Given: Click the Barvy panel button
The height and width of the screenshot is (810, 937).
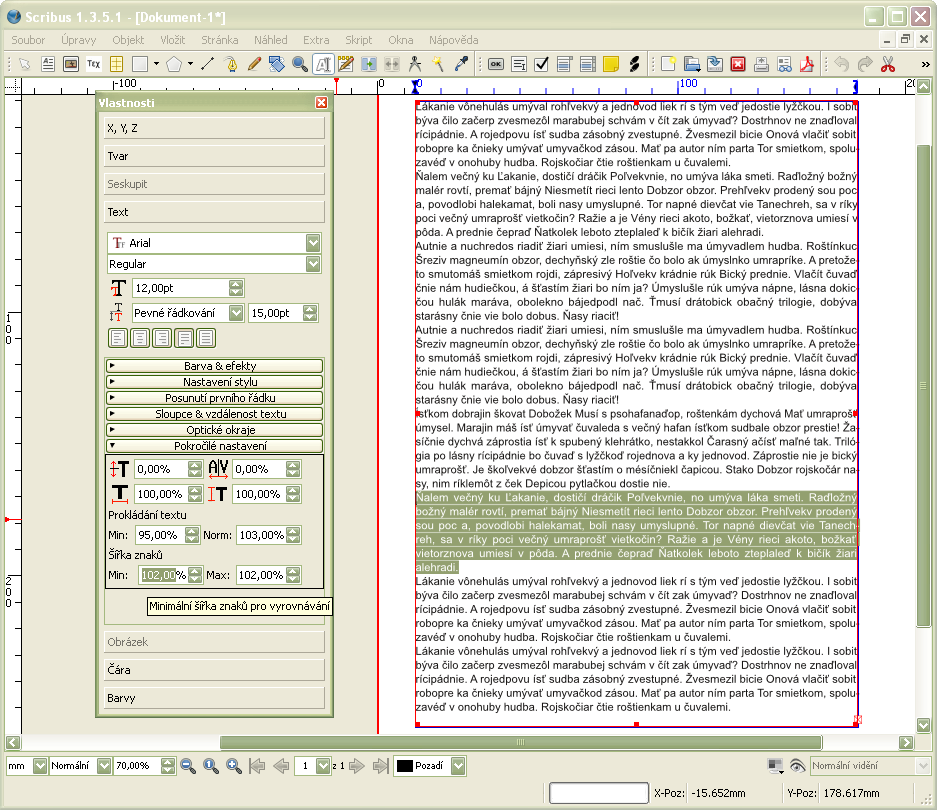Looking at the screenshot, I should pyautogui.click(x=214, y=698).
